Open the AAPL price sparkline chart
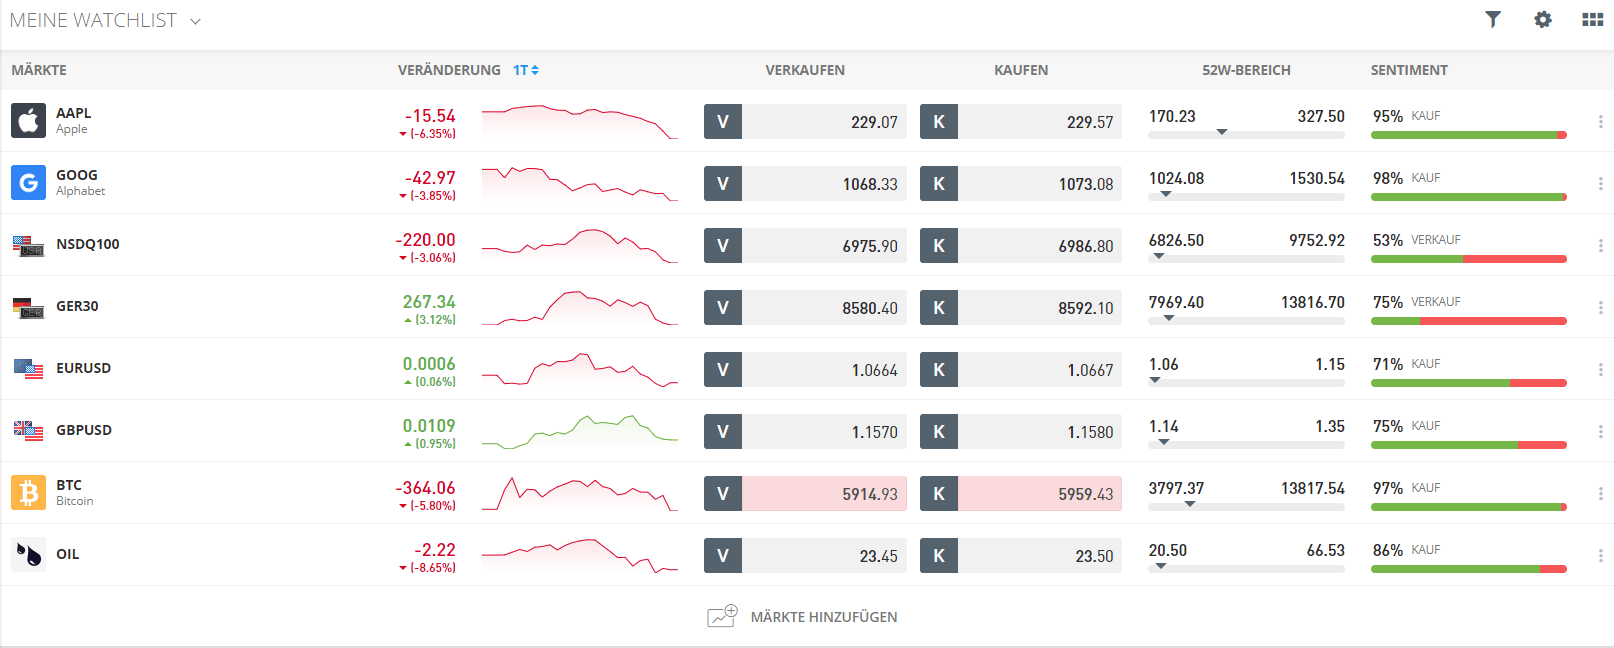 580,122
